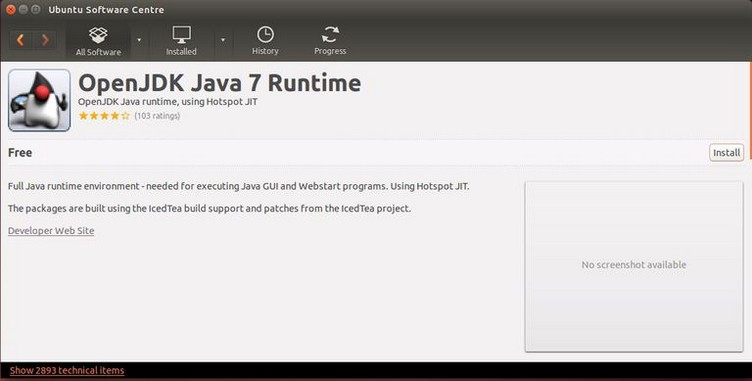
Task: Maximize the Software Centre window
Action: point(35,10)
